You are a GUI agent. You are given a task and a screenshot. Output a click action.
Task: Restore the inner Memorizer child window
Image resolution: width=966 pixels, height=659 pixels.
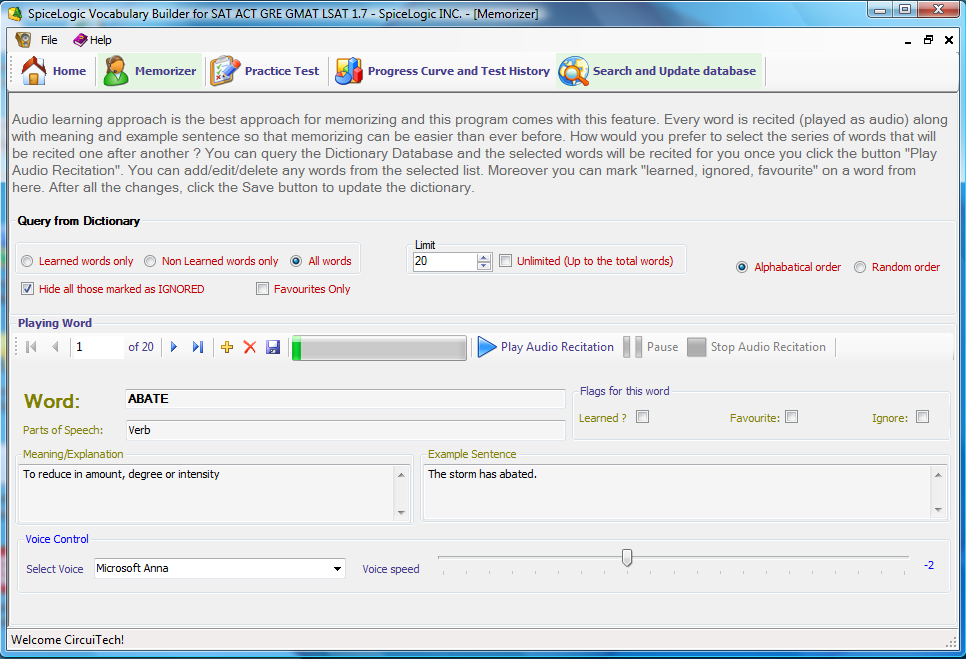tap(928, 40)
